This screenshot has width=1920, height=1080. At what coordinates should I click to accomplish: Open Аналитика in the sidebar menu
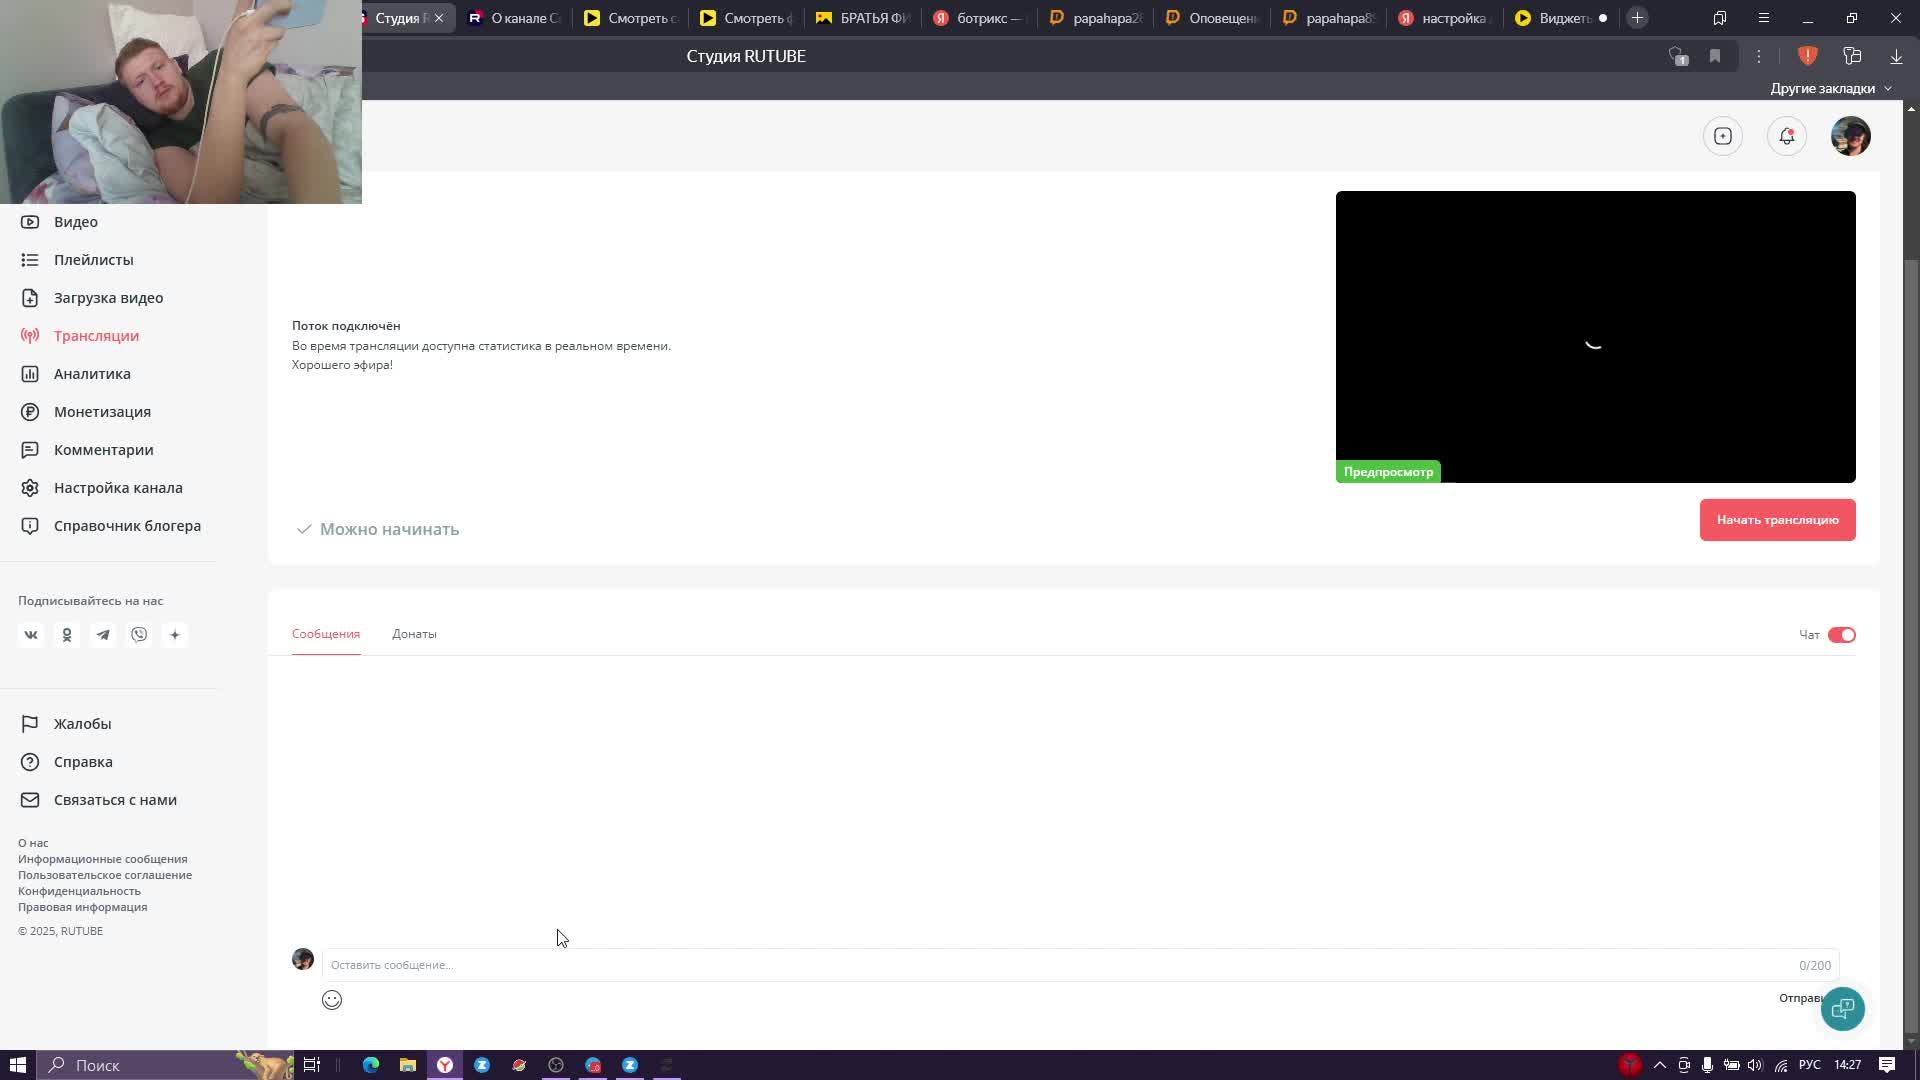[92, 374]
